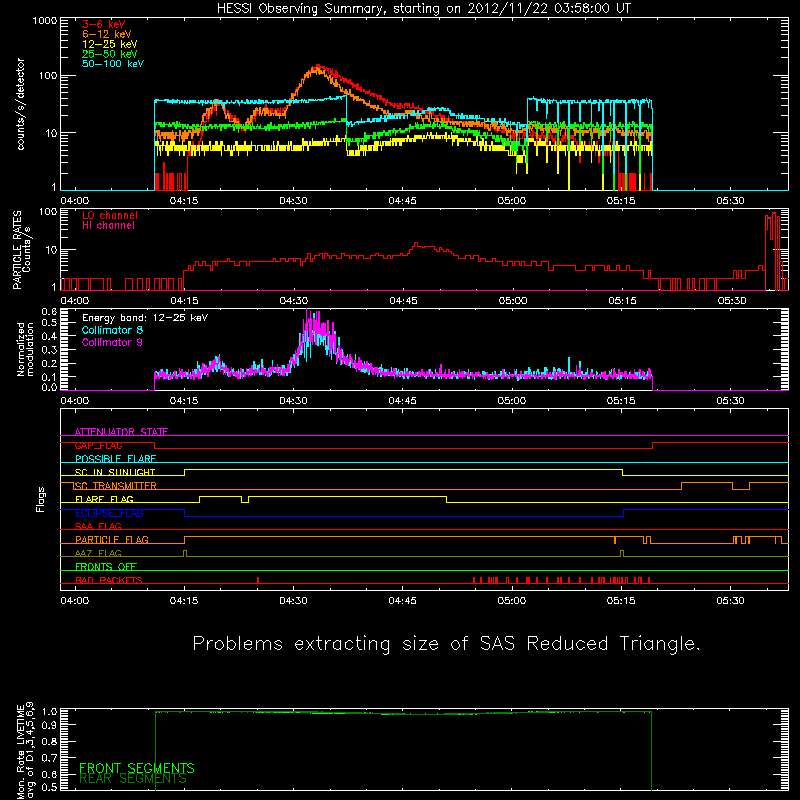Click the POSSIBLE_FLARE flag label
800x800 pixels.
click(115, 459)
